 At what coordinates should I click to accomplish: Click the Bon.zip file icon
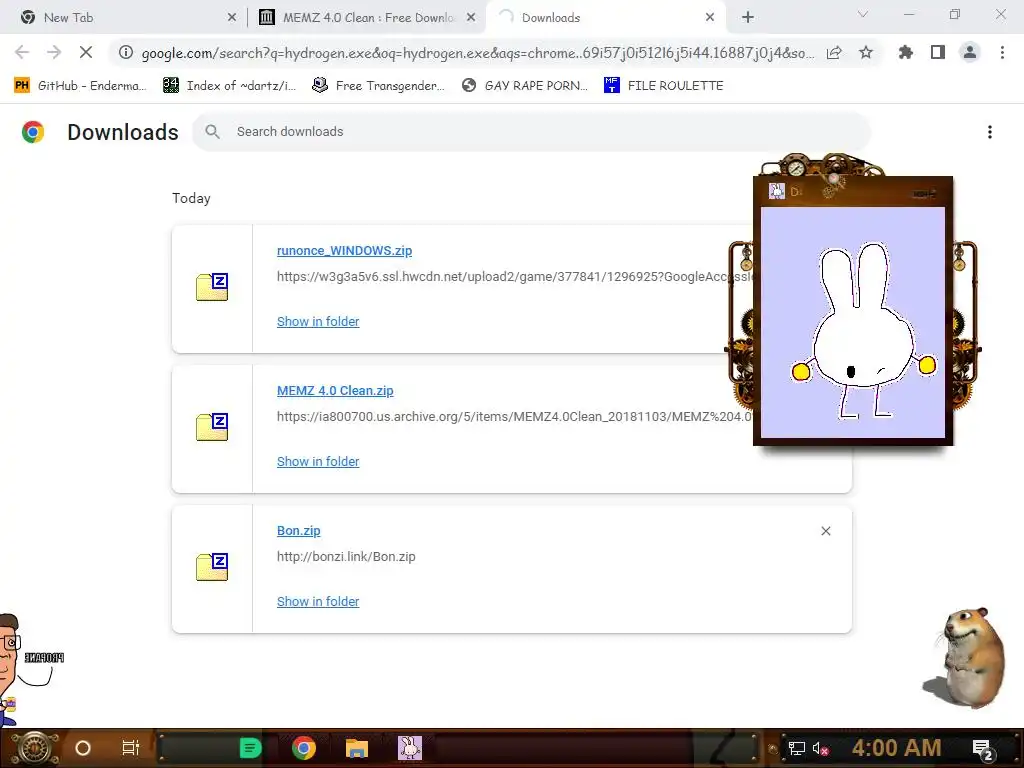(x=212, y=567)
